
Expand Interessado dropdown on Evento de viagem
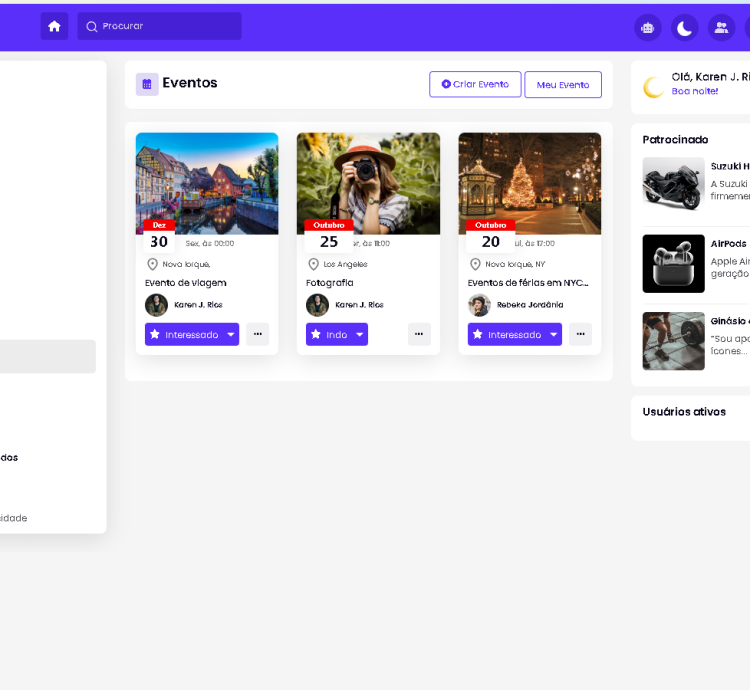coord(231,335)
